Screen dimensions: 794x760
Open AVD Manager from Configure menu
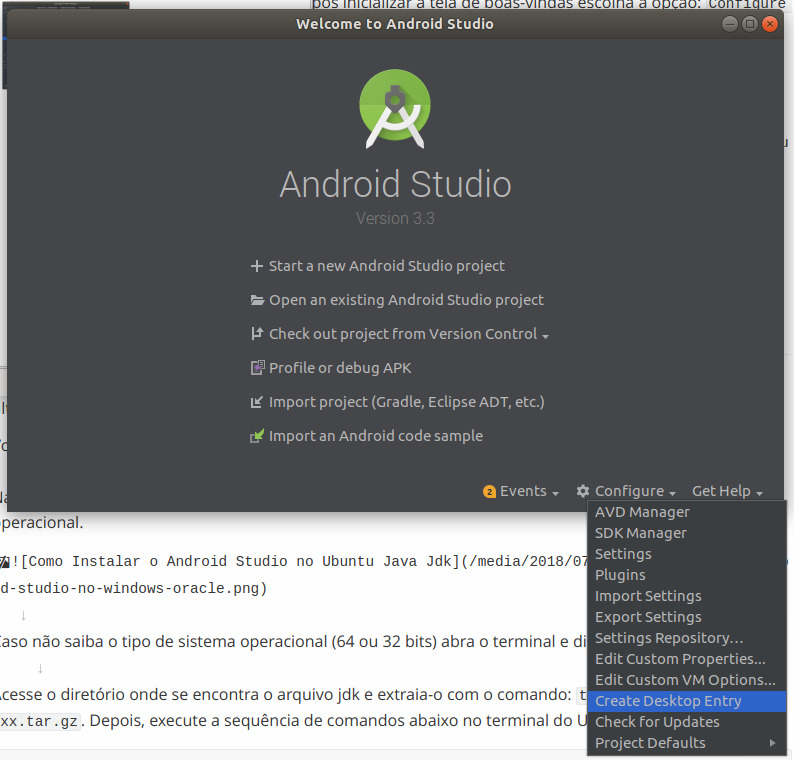(x=687, y=512)
